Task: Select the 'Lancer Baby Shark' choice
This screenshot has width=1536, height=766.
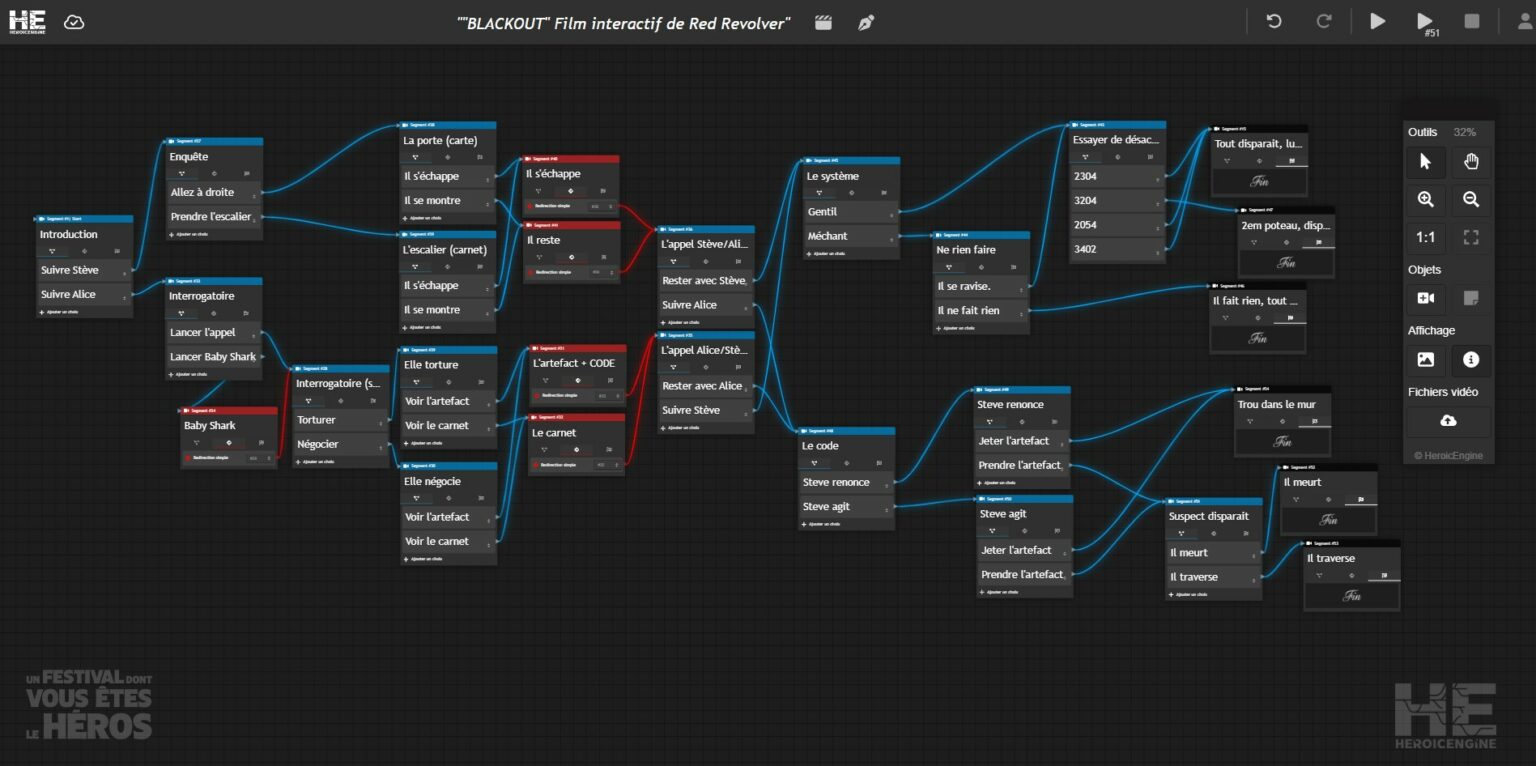Action: click(214, 357)
